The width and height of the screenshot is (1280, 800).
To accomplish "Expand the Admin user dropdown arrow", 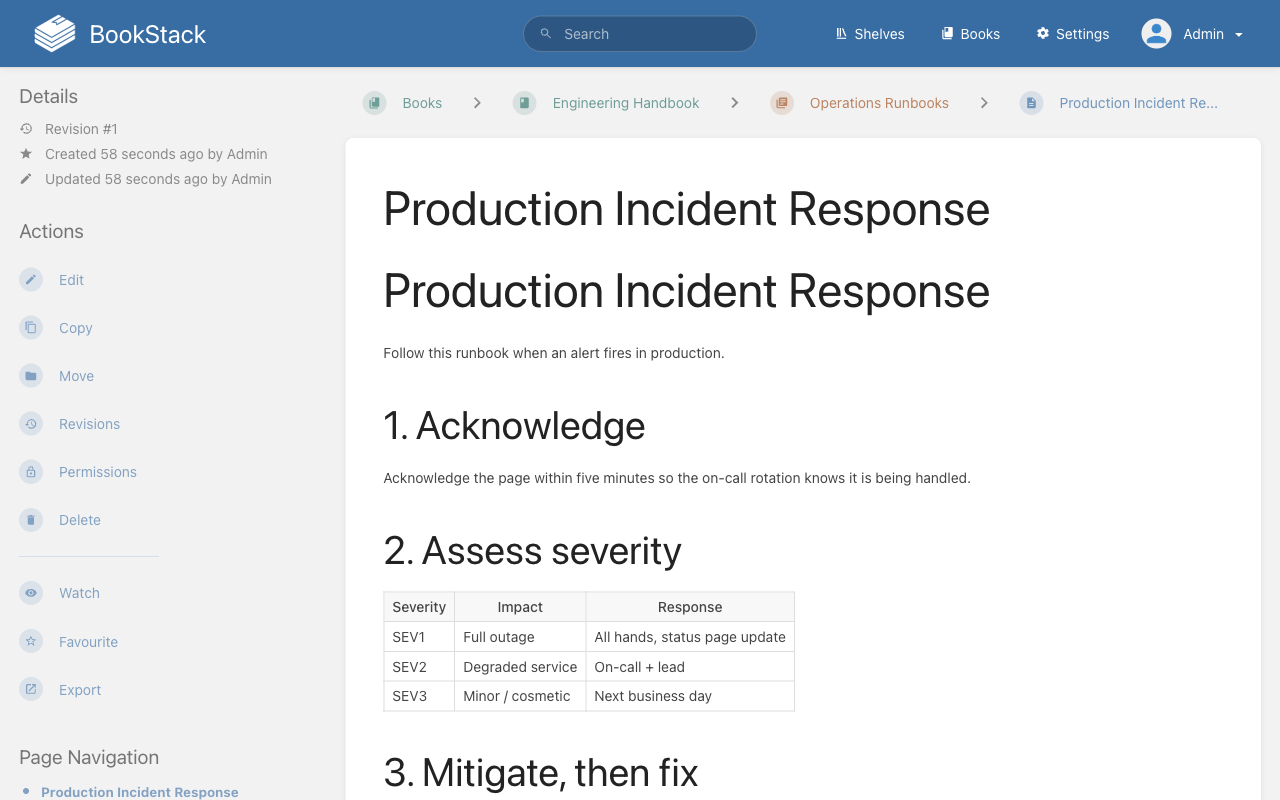I will [x=1239, y=35].
